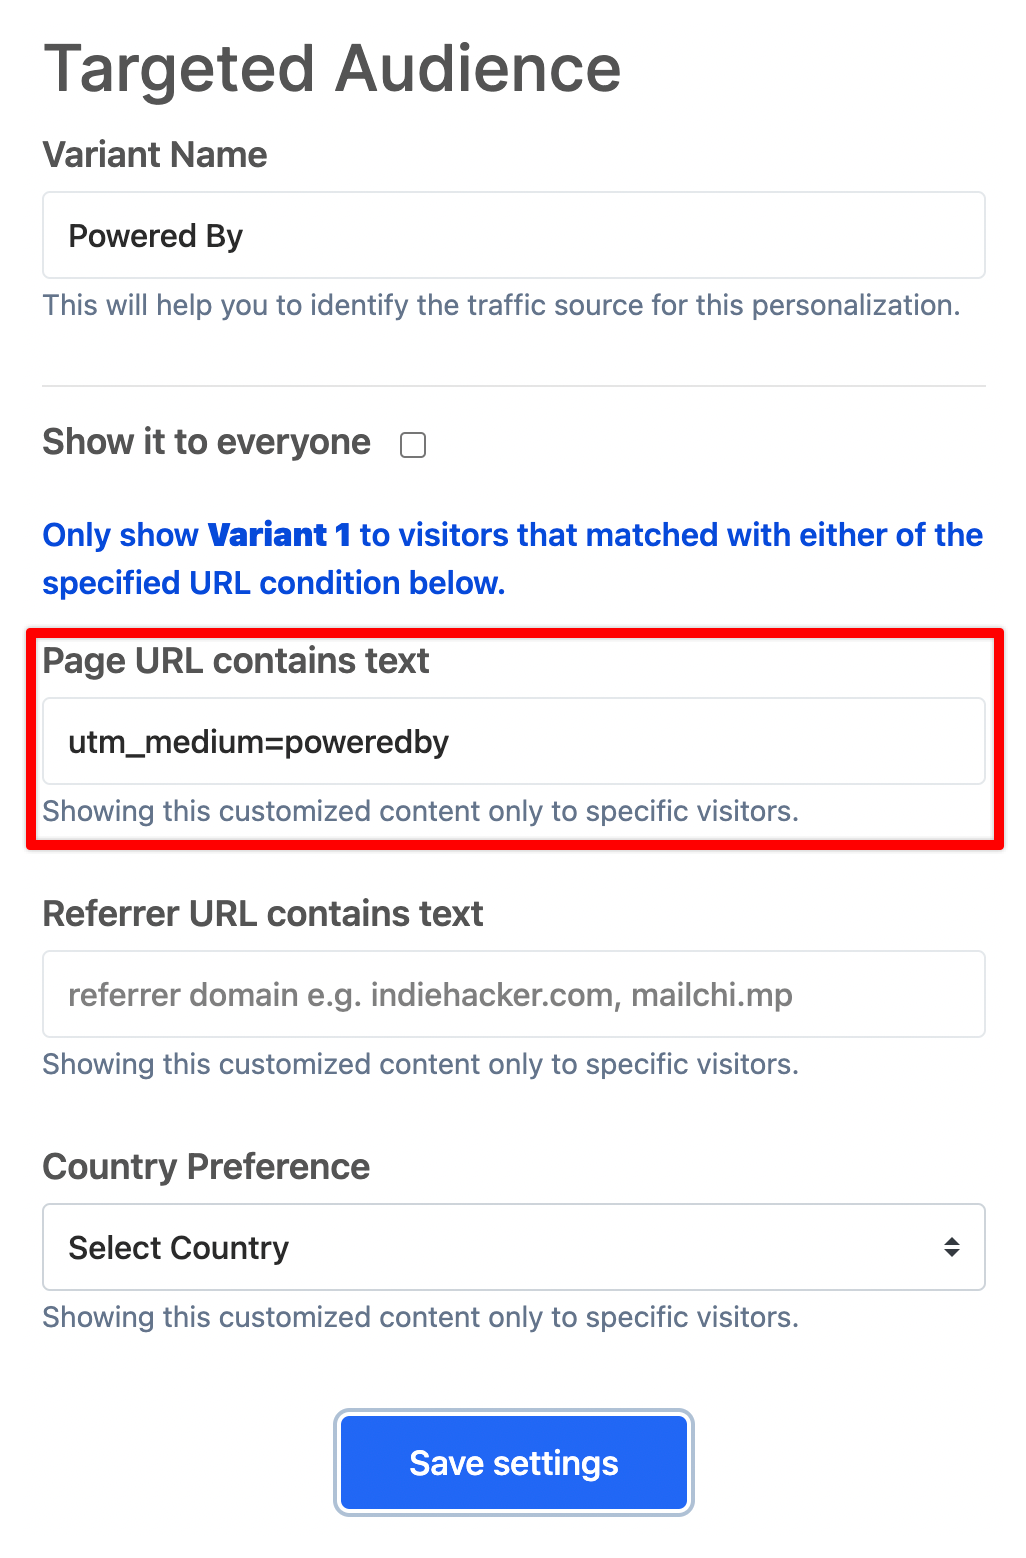Click the Page URL contains text label
1026x1558 pixels.
[x=236, y=661]
